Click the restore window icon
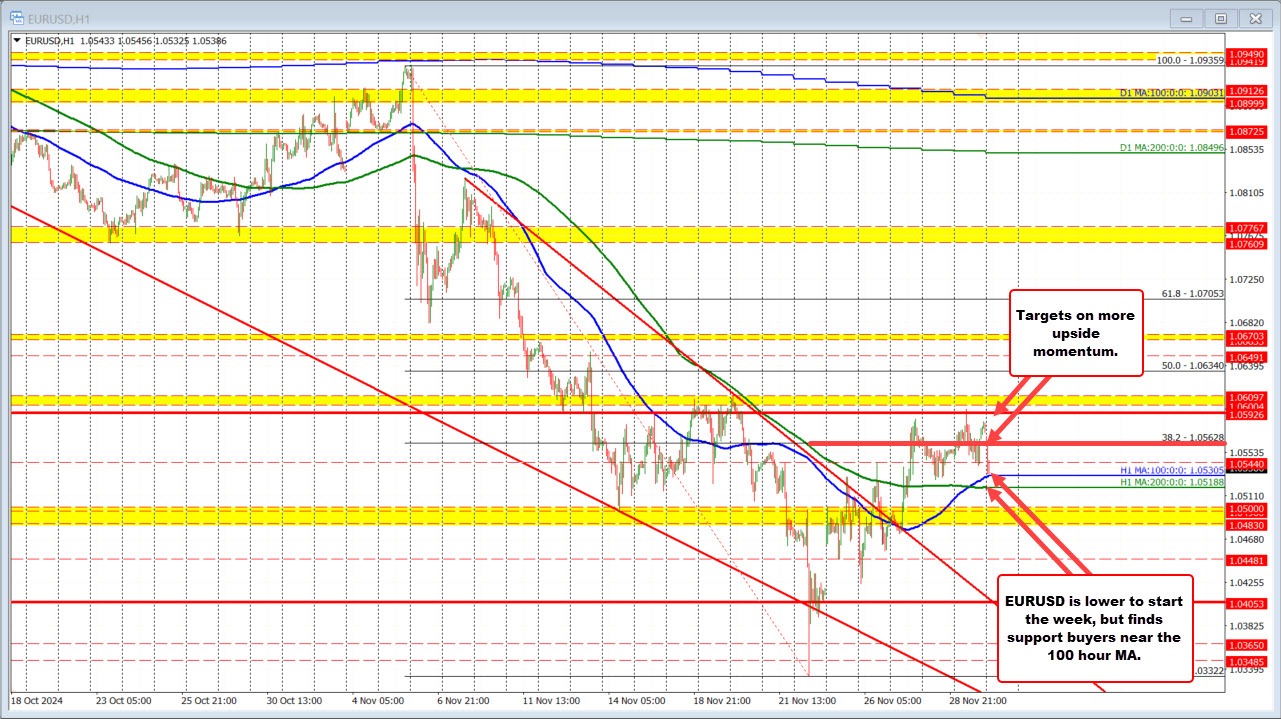This screenshot has height=719, width=1281. click(1221, 18)
